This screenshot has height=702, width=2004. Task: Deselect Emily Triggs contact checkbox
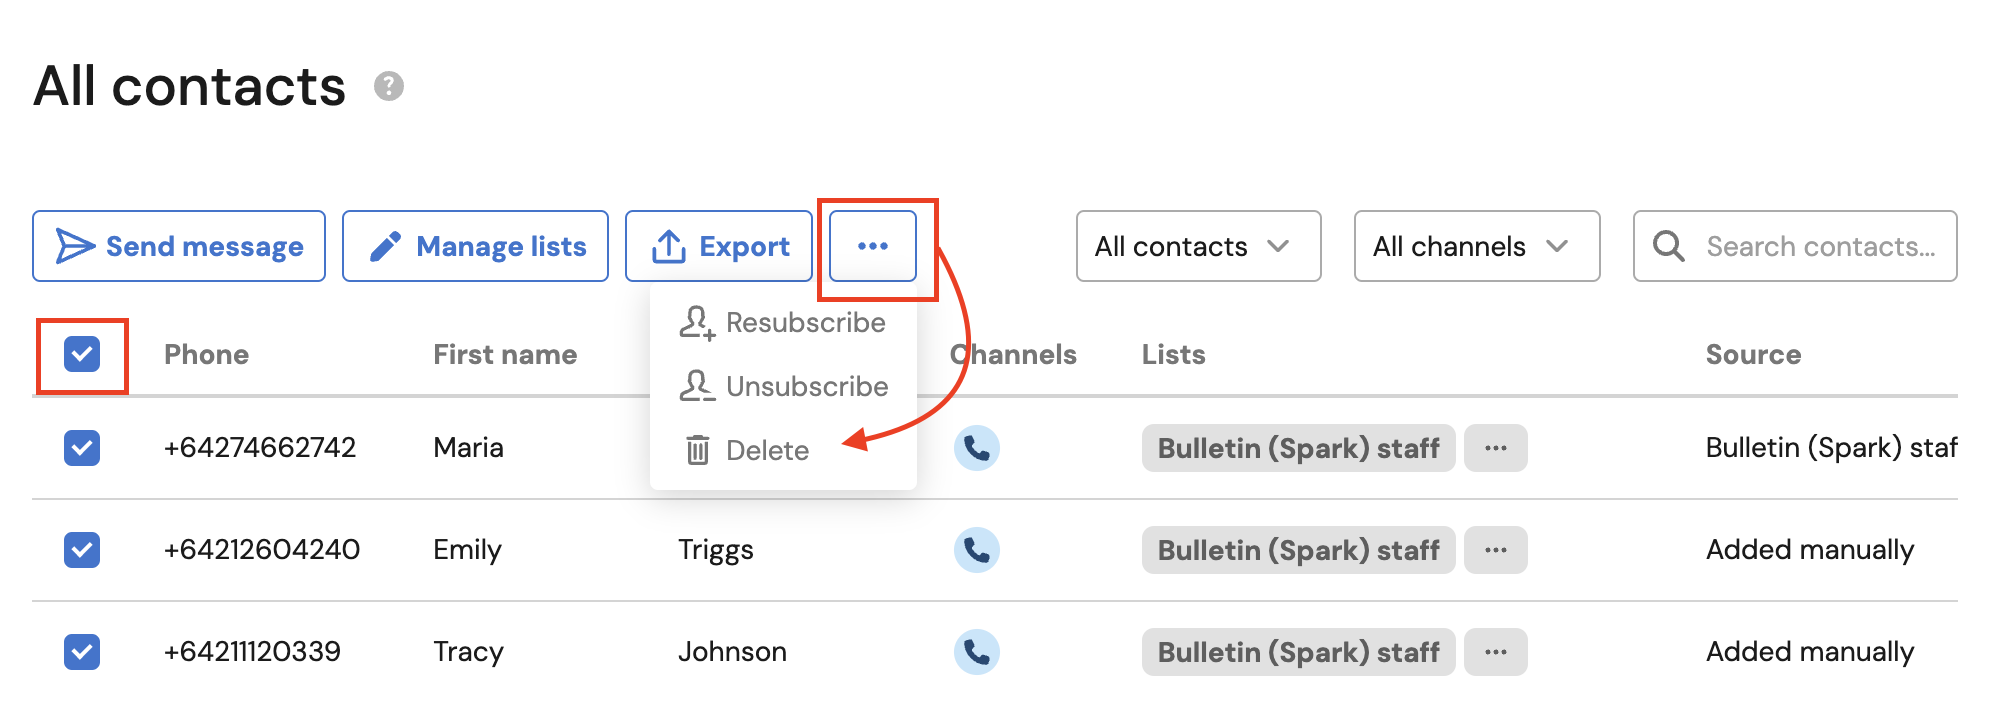pyautogui.click(x=82, y=550)
